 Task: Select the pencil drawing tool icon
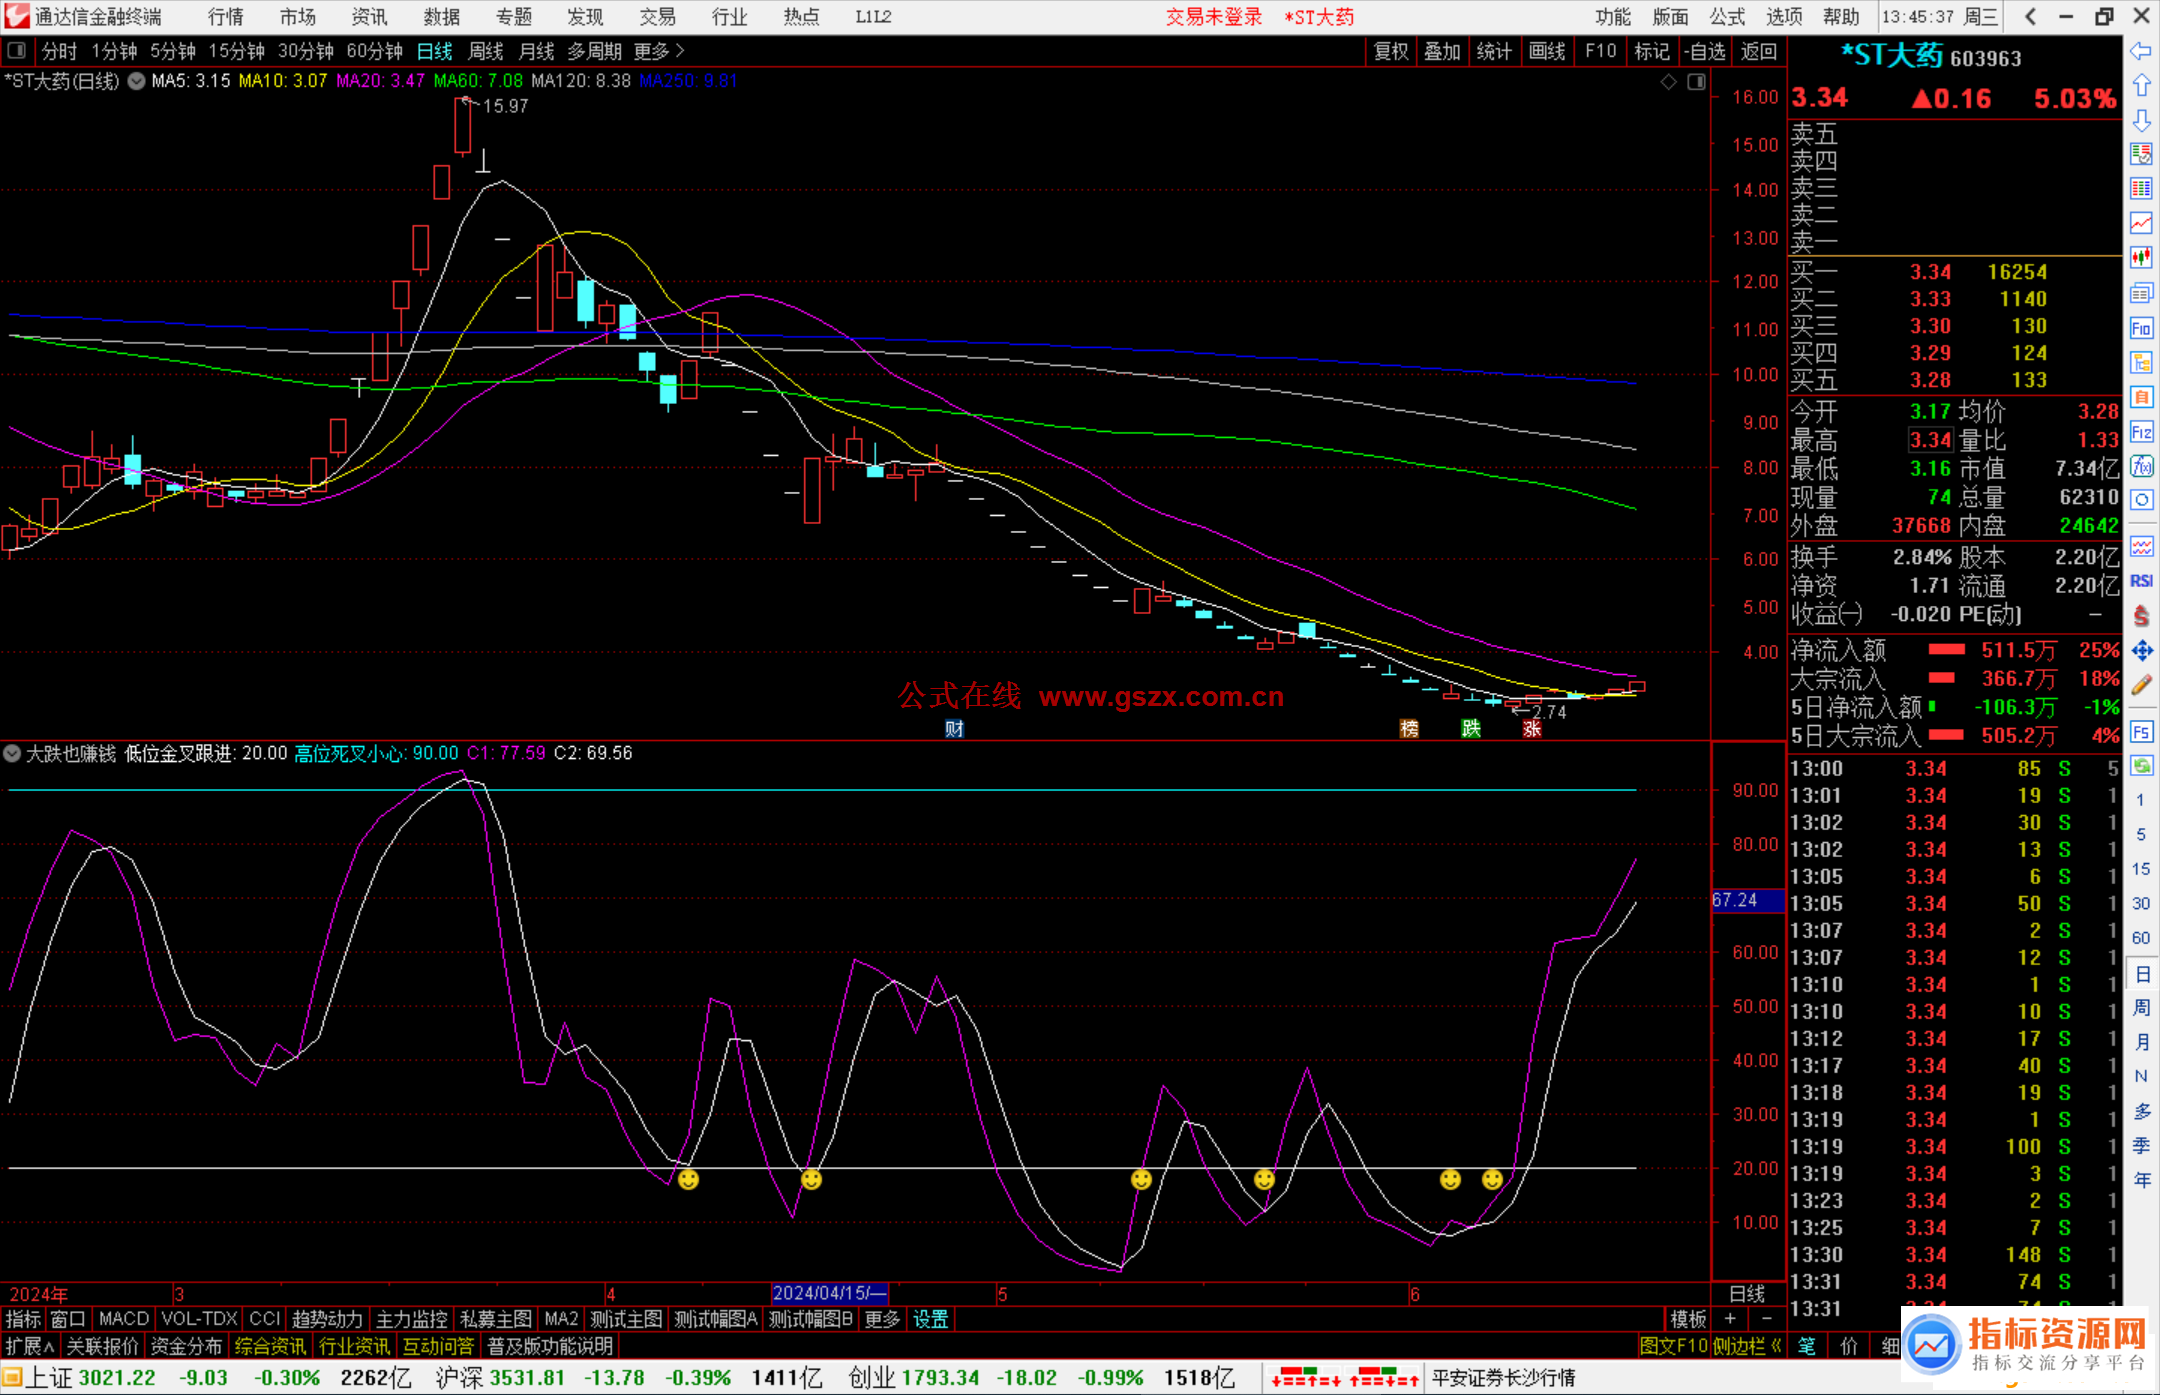click(2141, 686)
